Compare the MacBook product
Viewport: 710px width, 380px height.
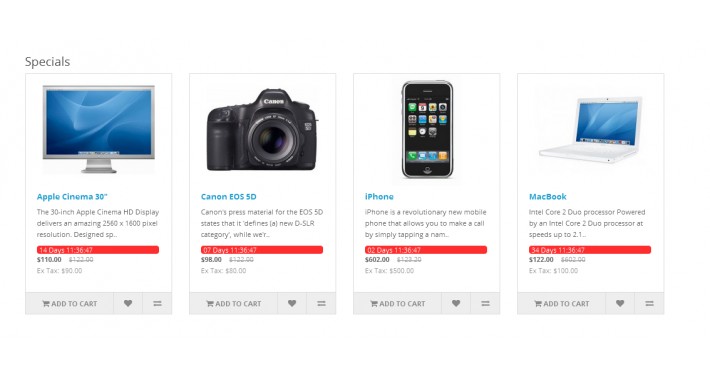(x=649, y=303)
